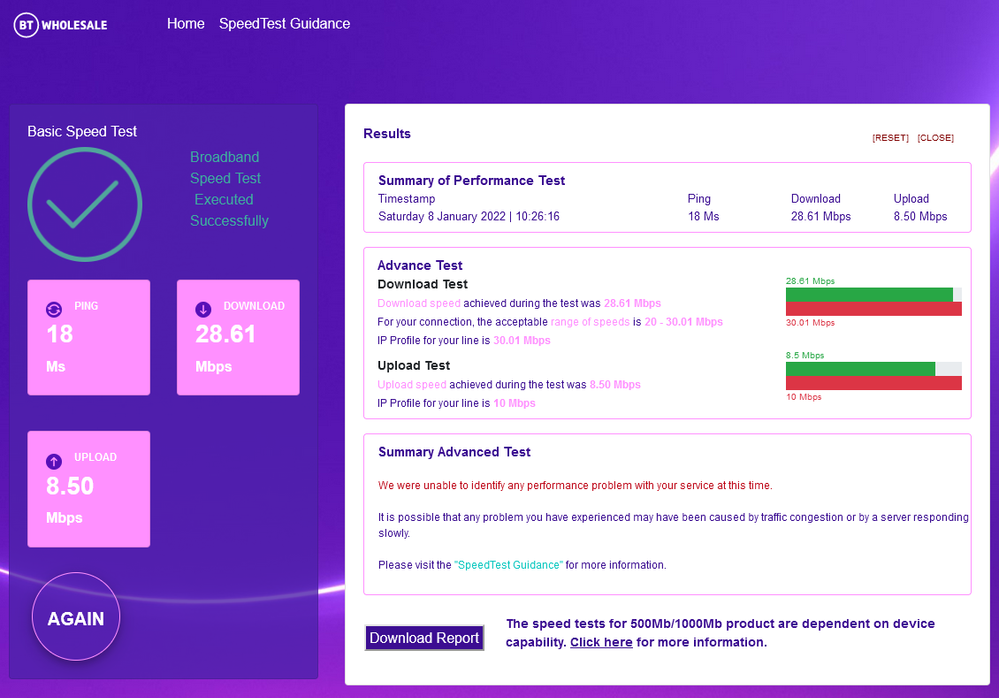Screen dimensions: 999x698
Task: Open the Home menu item
Action: [185, 24]
